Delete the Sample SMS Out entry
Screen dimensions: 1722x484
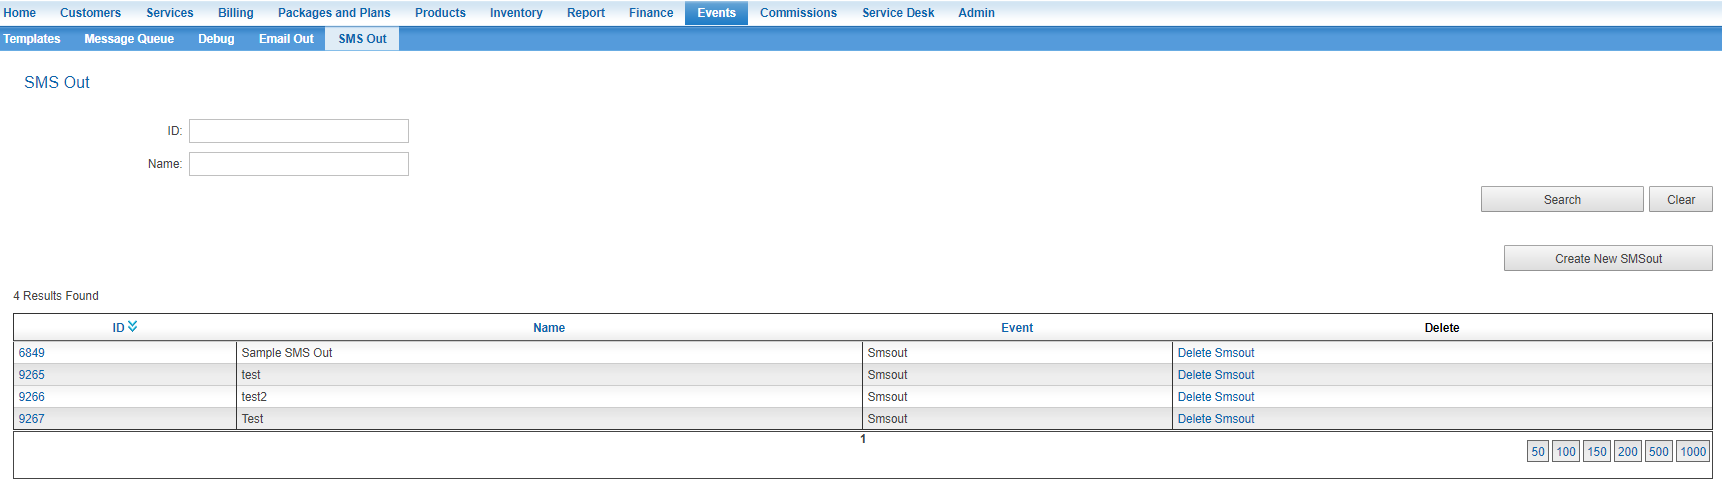point(1215,353)
